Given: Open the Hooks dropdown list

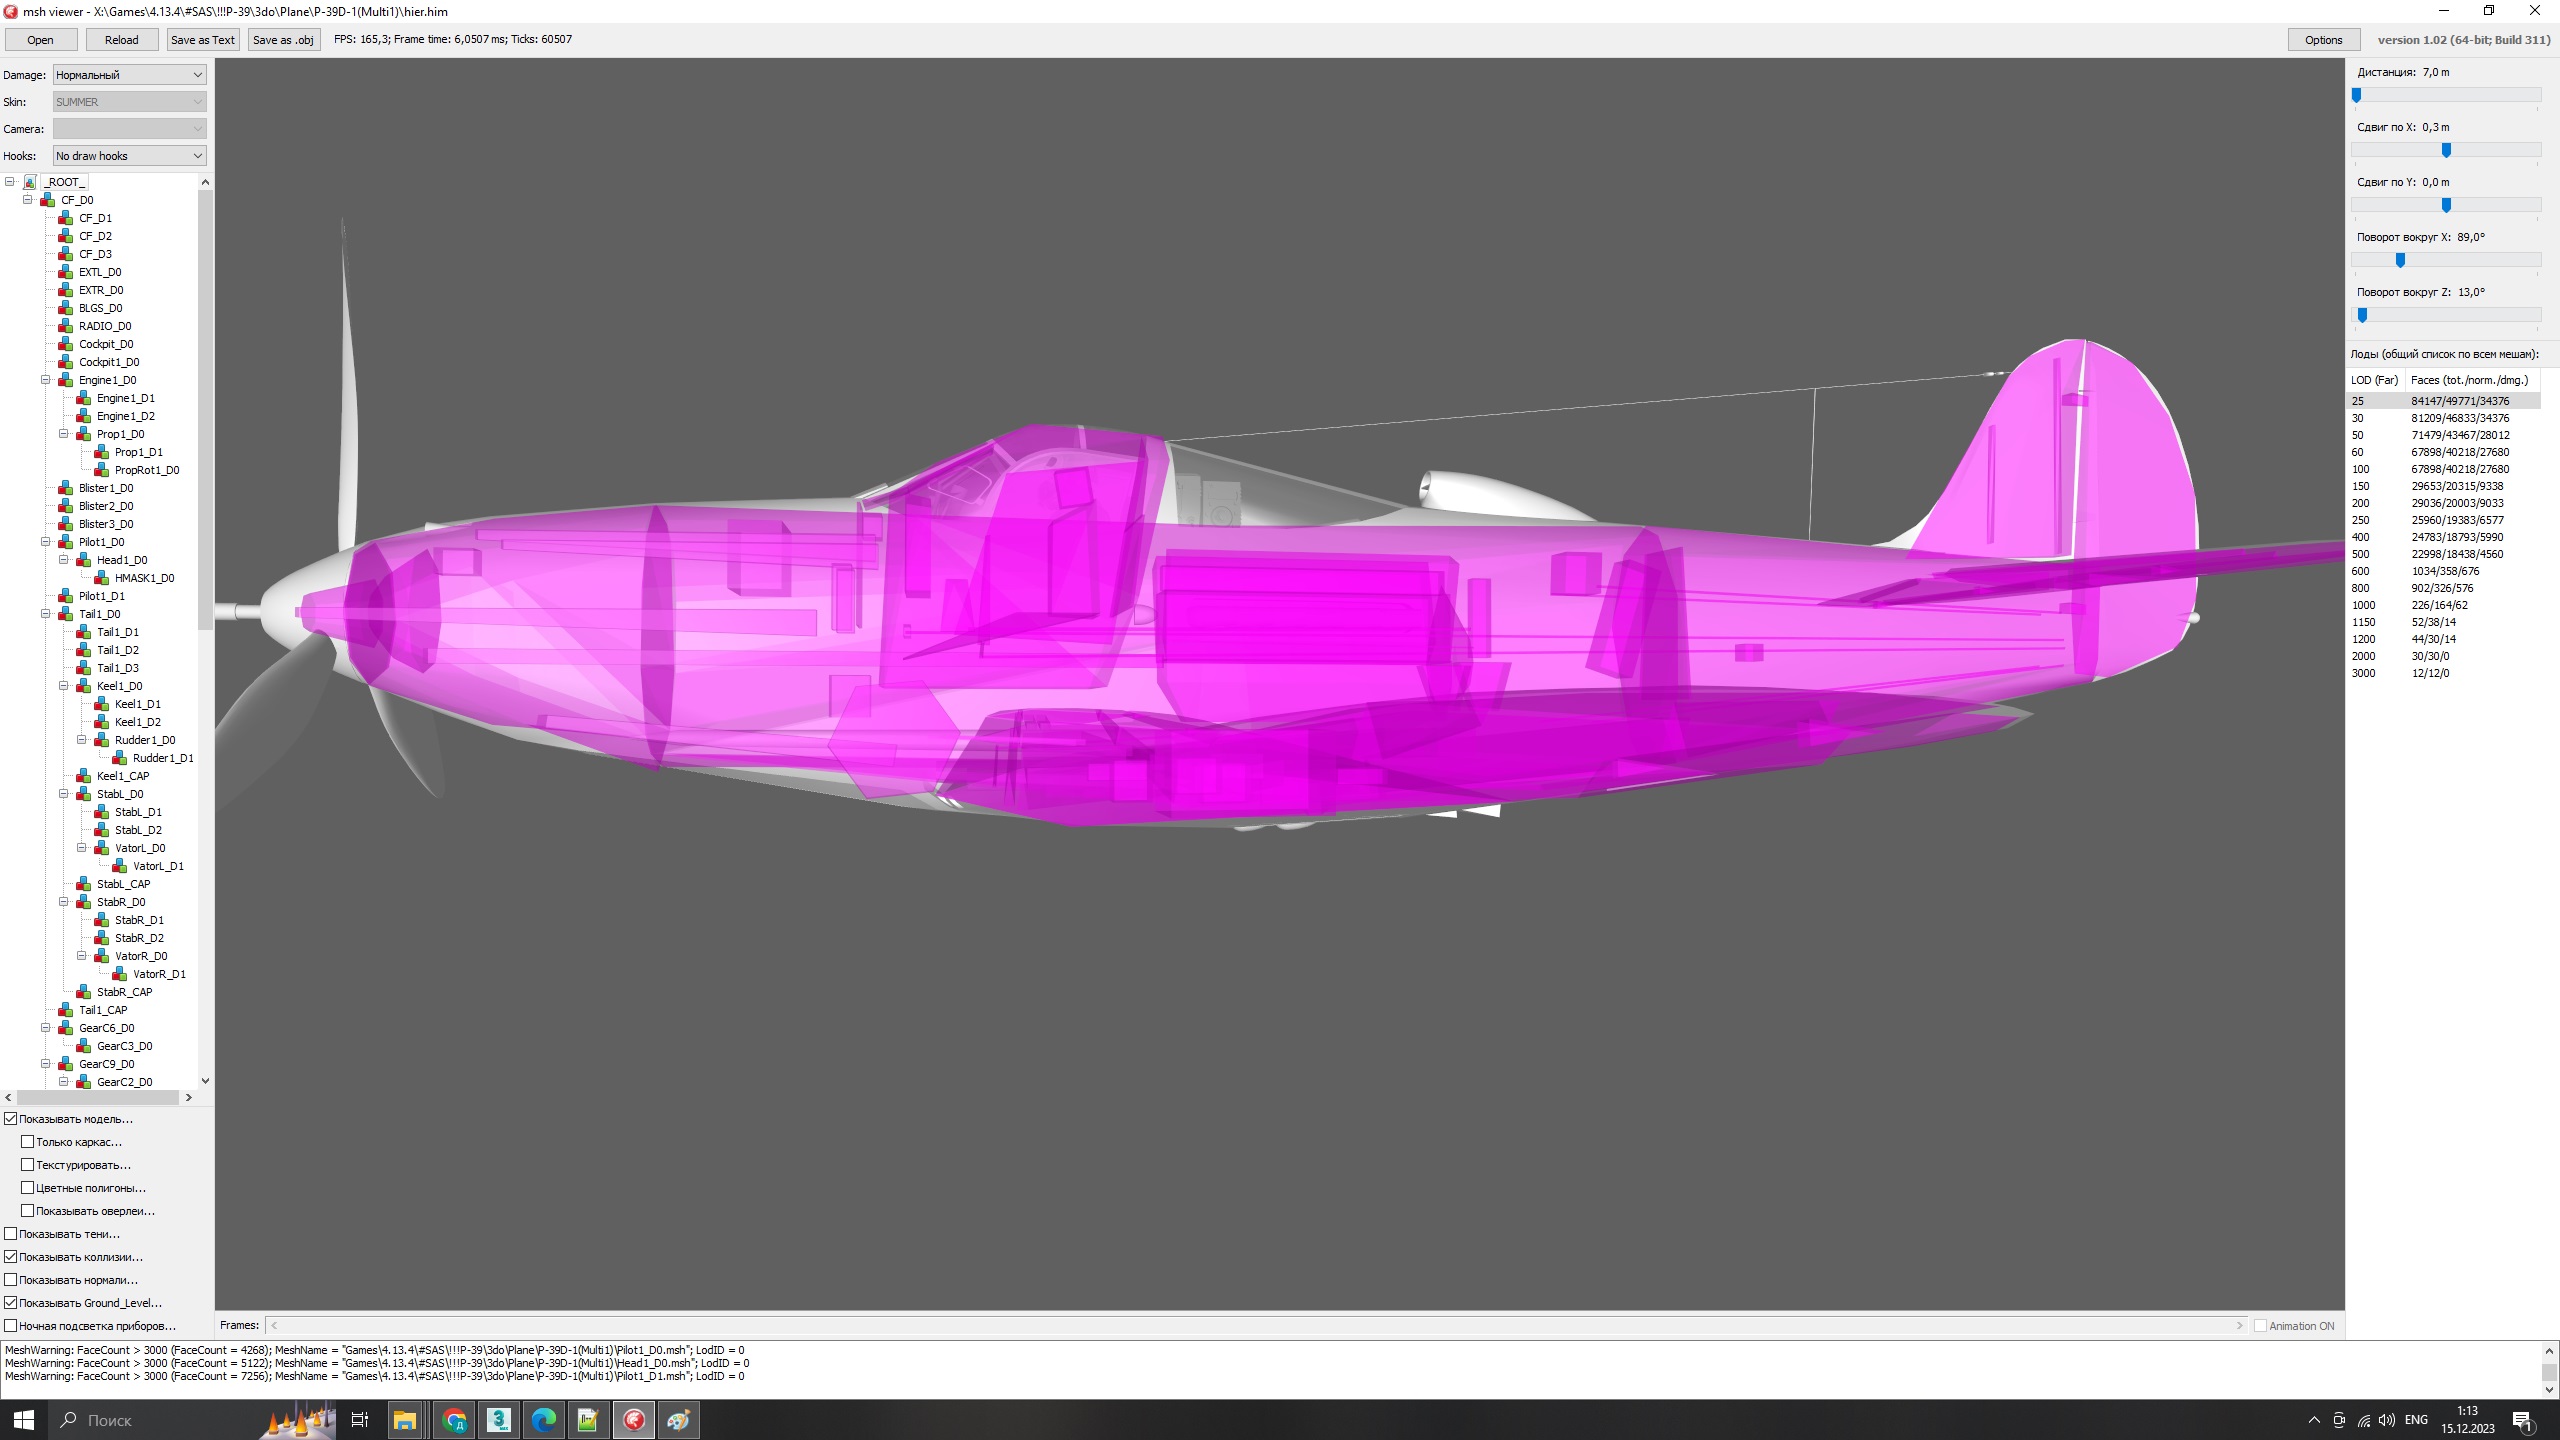Looking at the screenshot, I should 129,156.
